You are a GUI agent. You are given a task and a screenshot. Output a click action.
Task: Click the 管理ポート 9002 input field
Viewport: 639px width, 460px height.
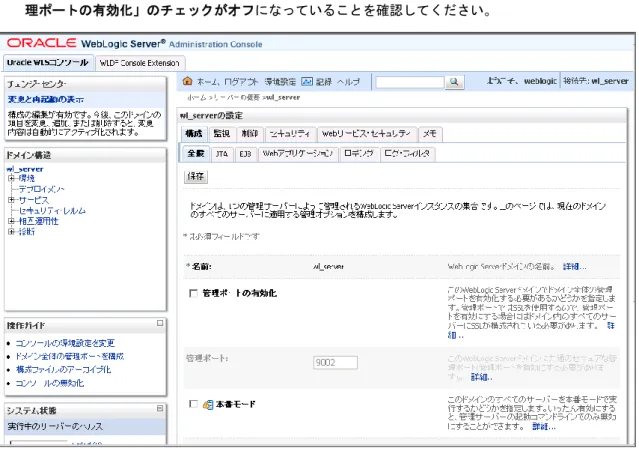tap(335, 363)
